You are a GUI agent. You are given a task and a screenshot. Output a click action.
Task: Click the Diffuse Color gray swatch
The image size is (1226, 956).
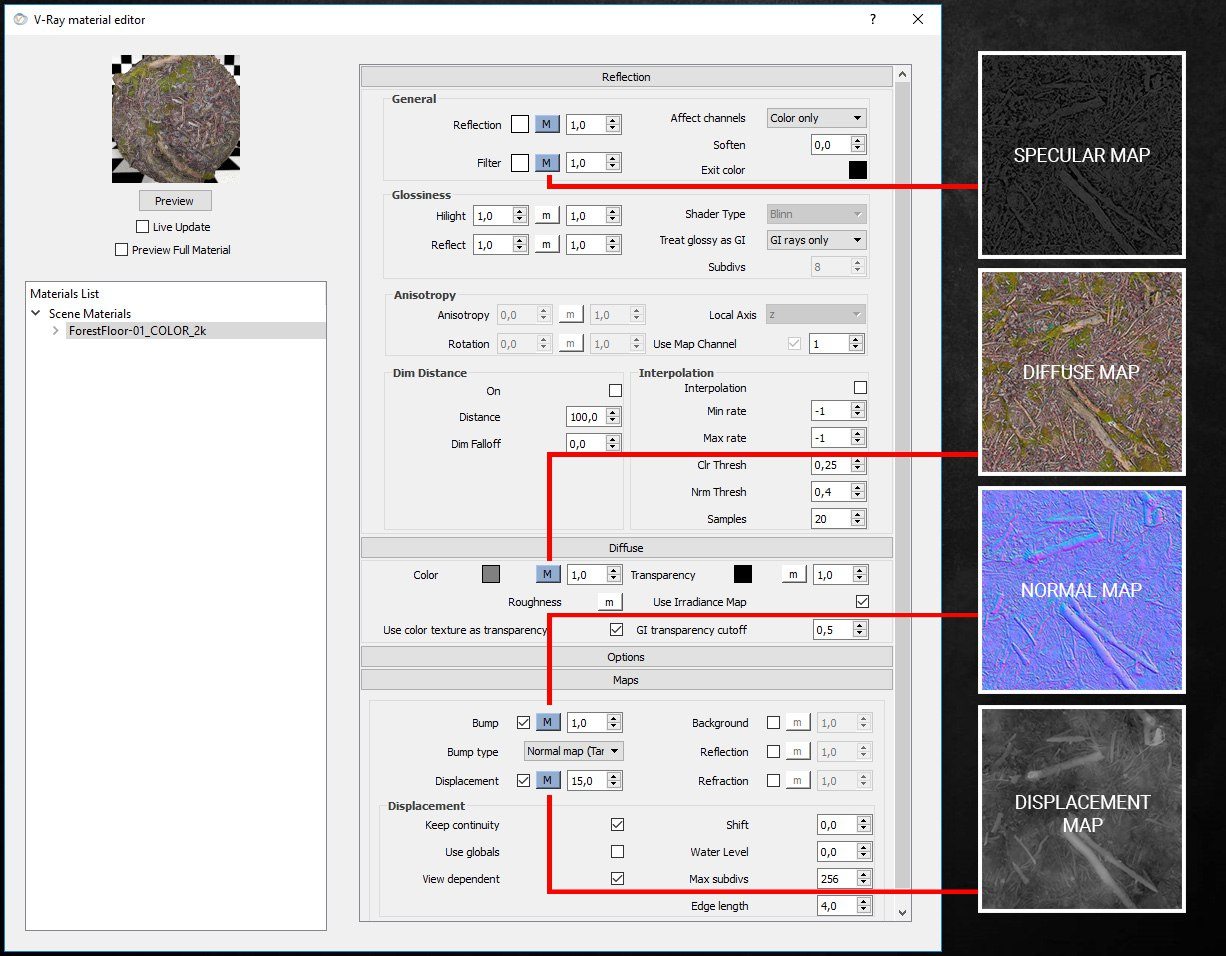490,575
